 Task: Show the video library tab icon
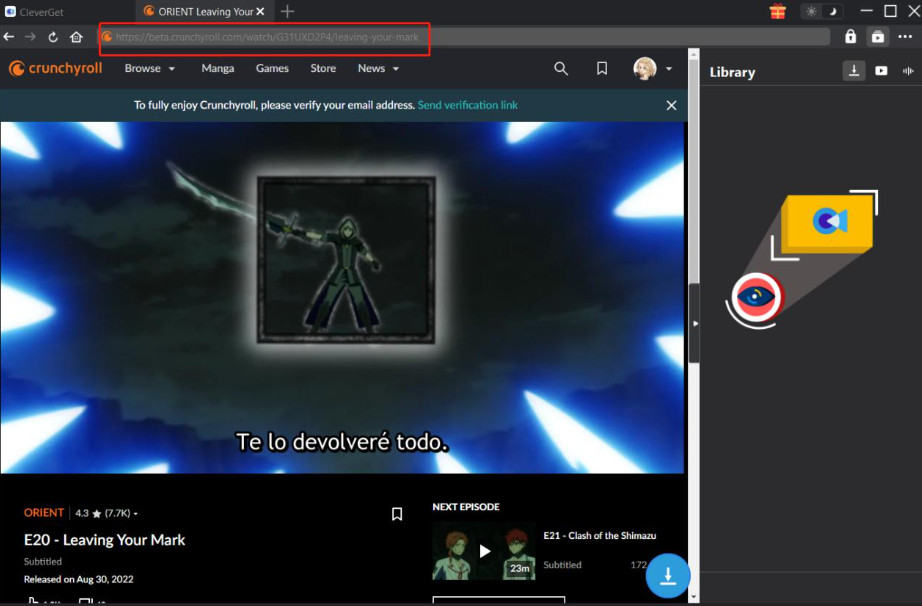pyautogui.click(x=881, y=71)
